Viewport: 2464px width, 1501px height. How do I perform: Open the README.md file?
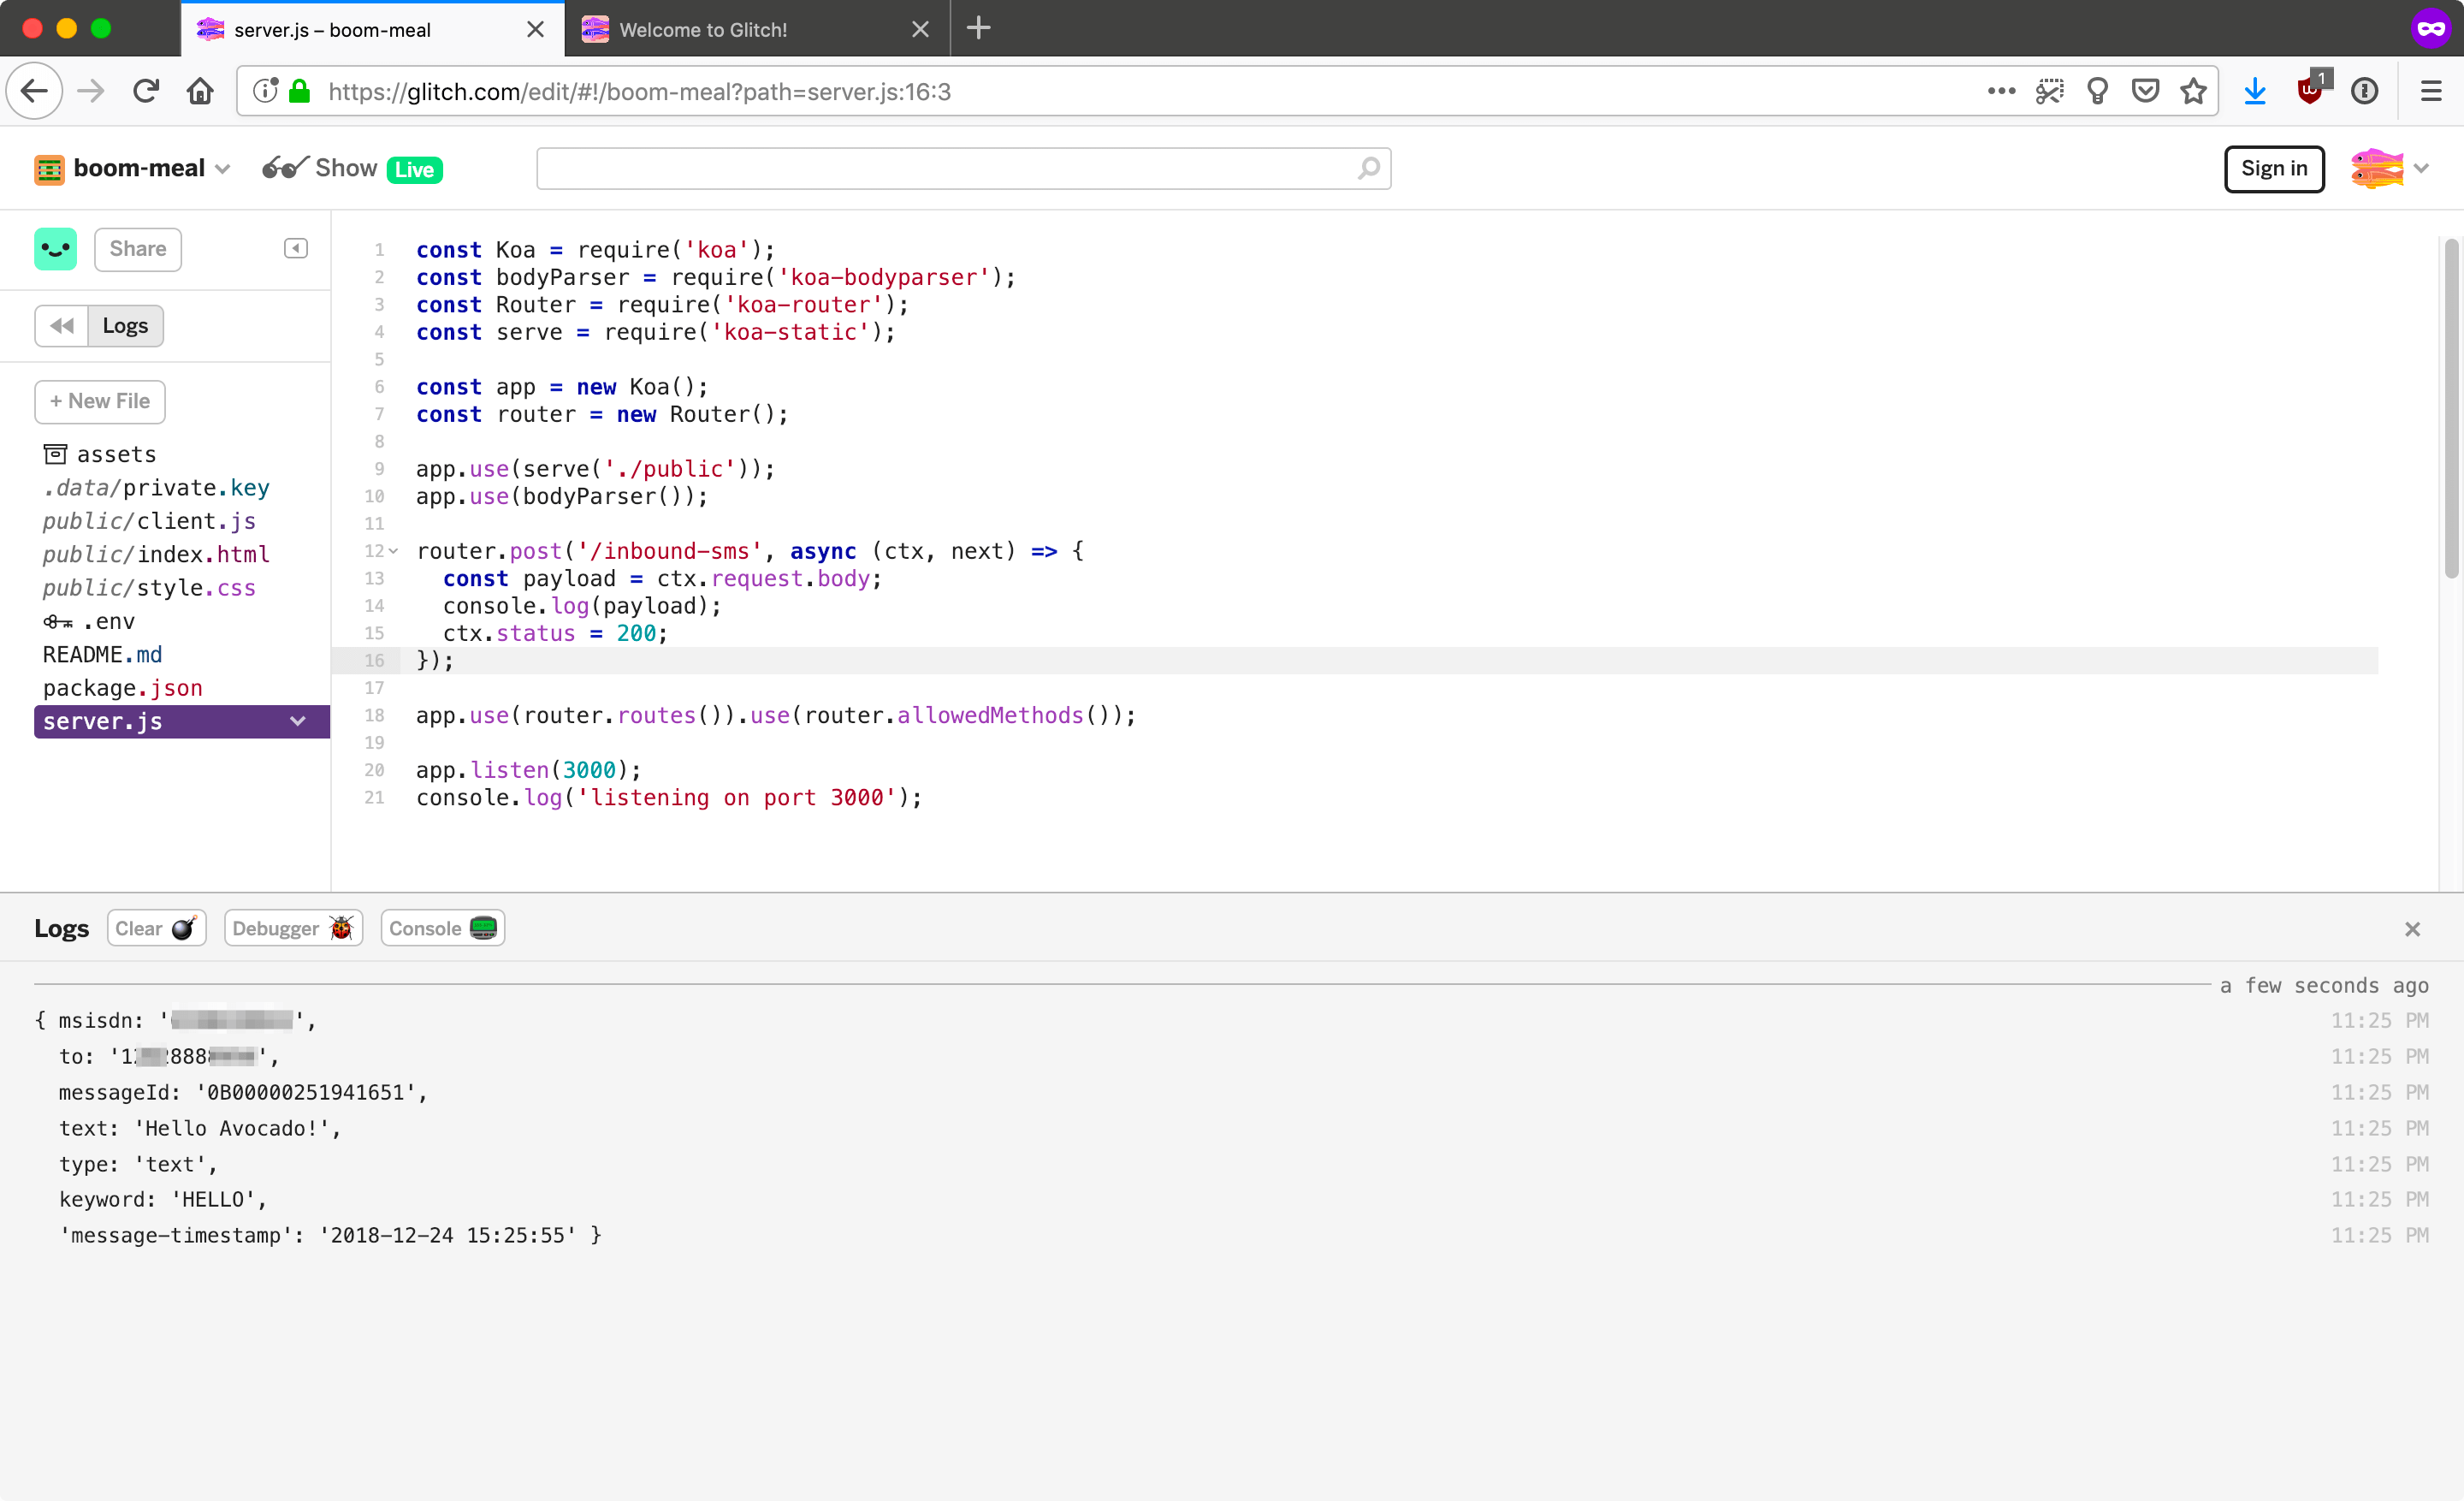pos(102,654)
